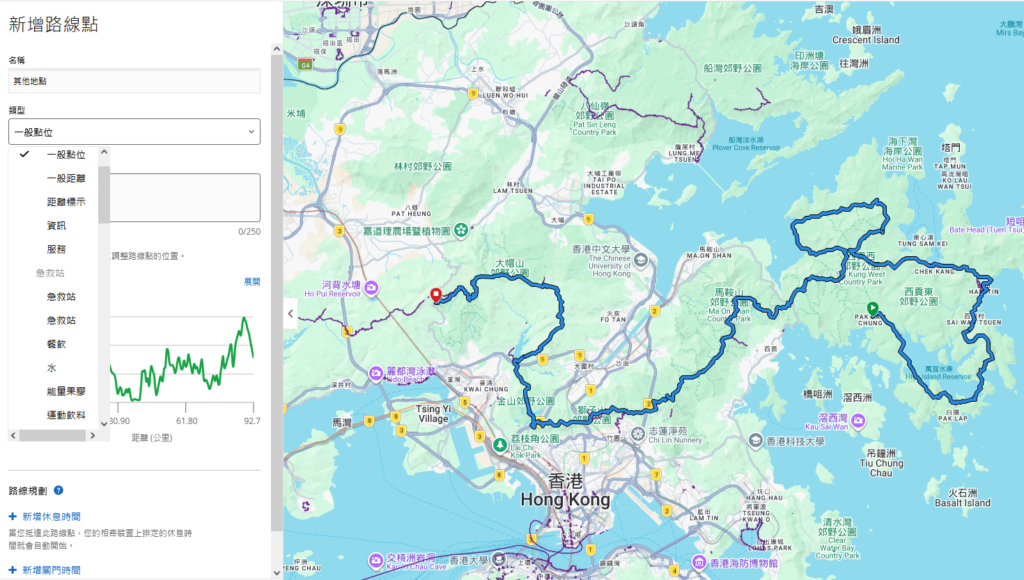
Task: Click the panel scrollbar up arrow
Action: (x=276, y=49)
